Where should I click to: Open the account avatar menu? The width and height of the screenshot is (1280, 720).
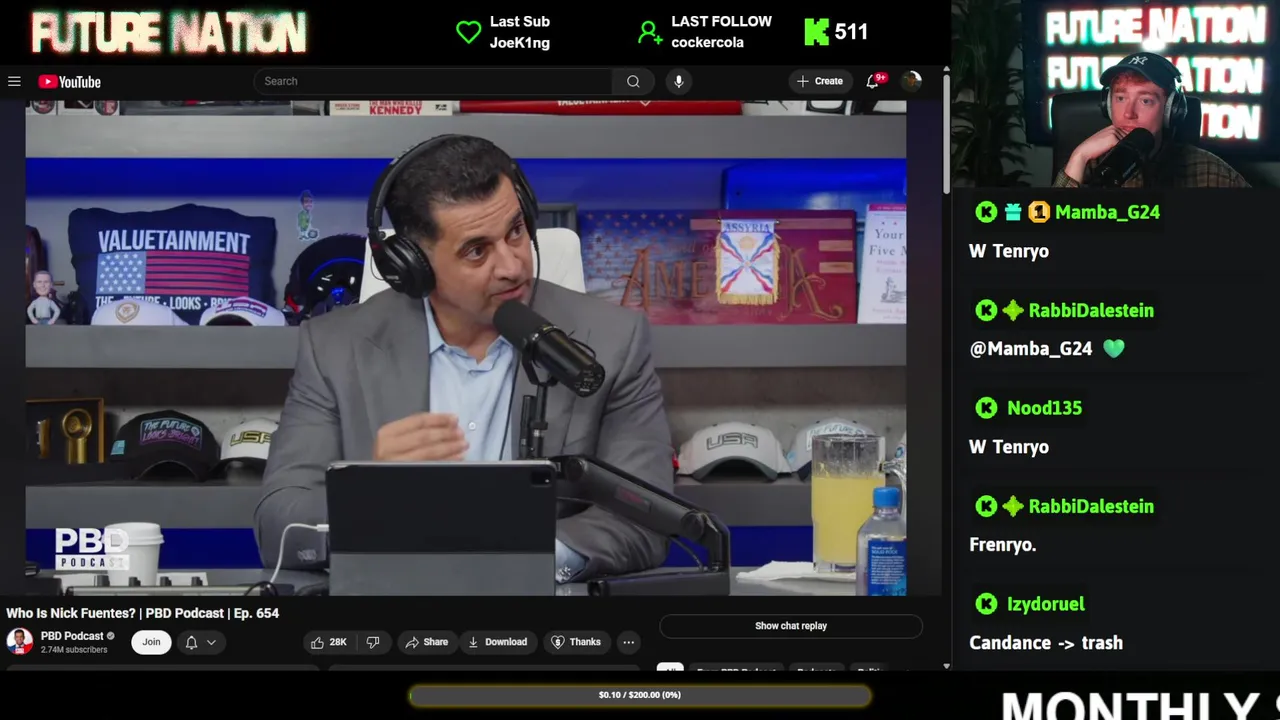pyautogui.click(x=911, y=81)
